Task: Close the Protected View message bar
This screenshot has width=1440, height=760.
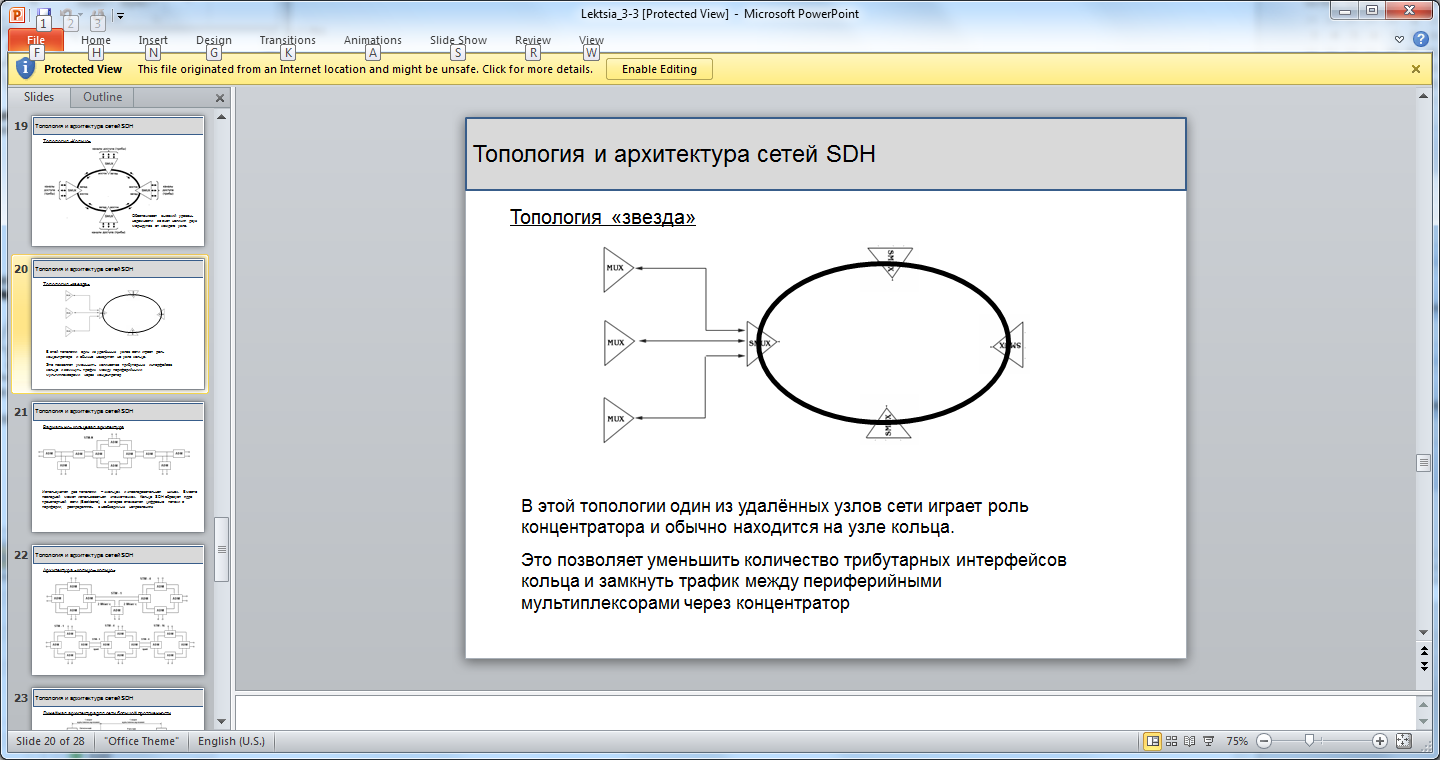Action: tap(1416, 69)
